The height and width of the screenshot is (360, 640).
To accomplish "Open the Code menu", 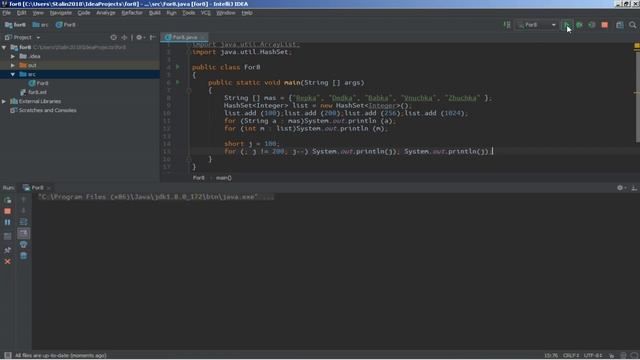I will (x=84, y=13).
